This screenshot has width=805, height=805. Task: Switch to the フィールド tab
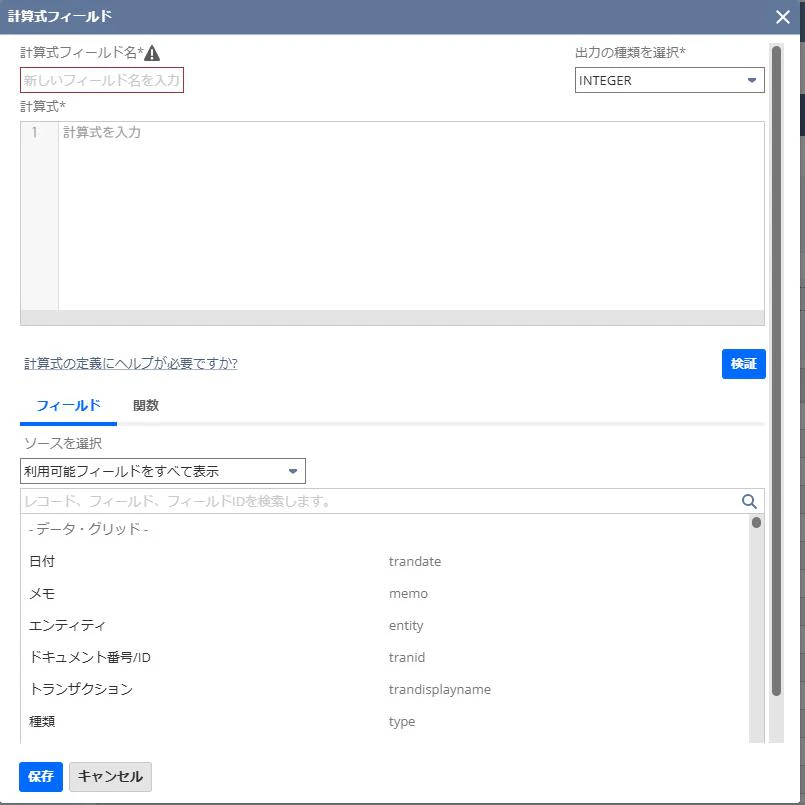click(68, 406)
